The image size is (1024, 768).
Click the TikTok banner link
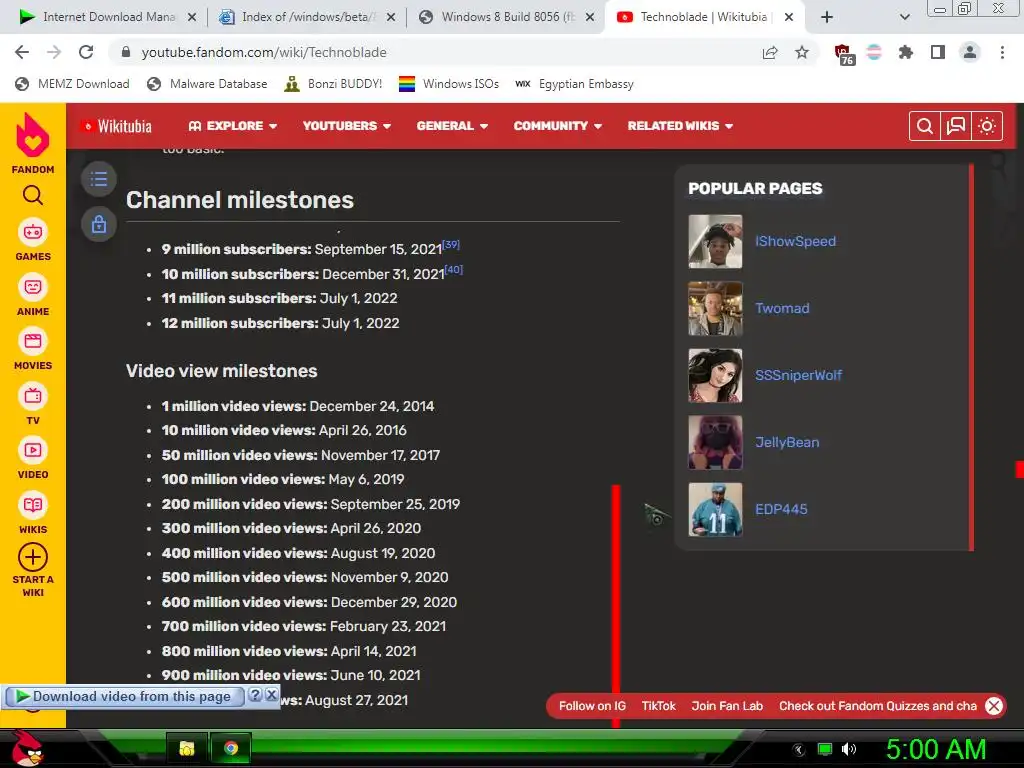[658, 706]
